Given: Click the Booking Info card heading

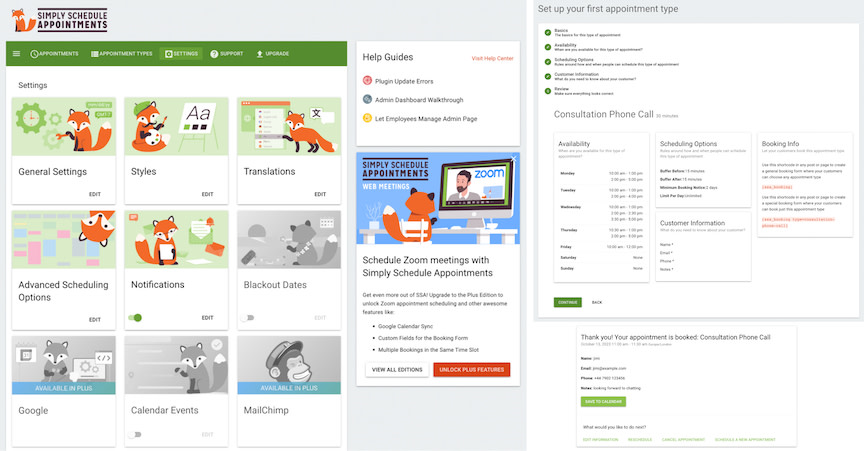Looking at the screenshot, I should tap(780, 143).
